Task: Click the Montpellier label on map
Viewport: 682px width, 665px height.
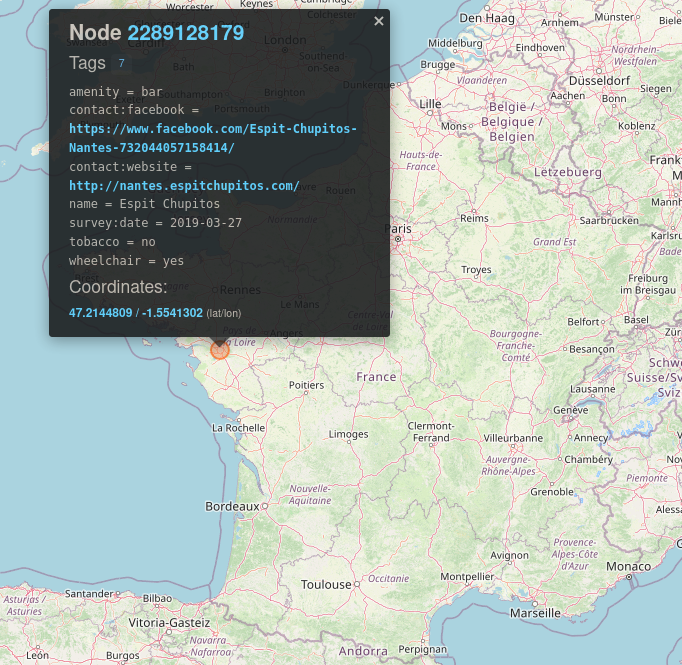Action: click(467, 577)
